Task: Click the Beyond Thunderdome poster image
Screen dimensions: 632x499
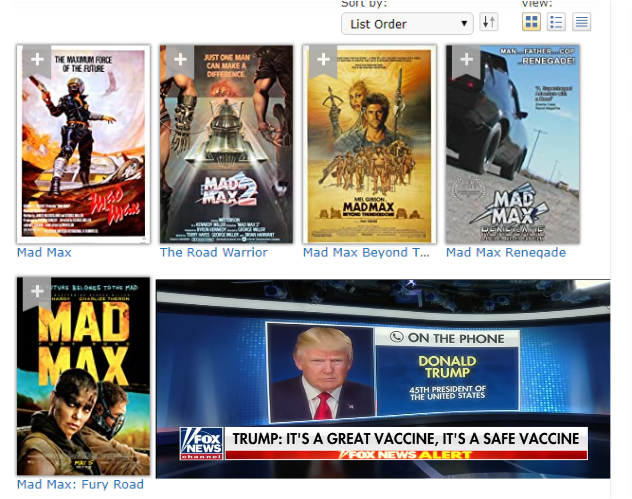Action: click(370, 144)
